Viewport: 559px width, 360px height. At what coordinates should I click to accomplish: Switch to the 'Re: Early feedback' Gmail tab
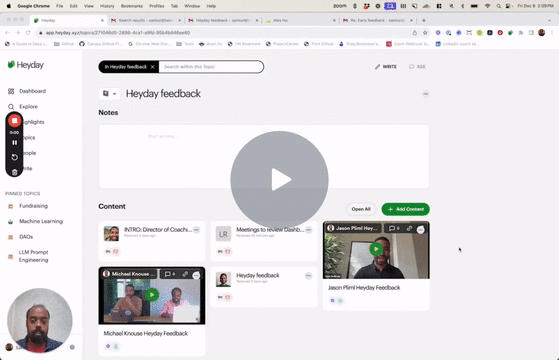pos(378,20)
